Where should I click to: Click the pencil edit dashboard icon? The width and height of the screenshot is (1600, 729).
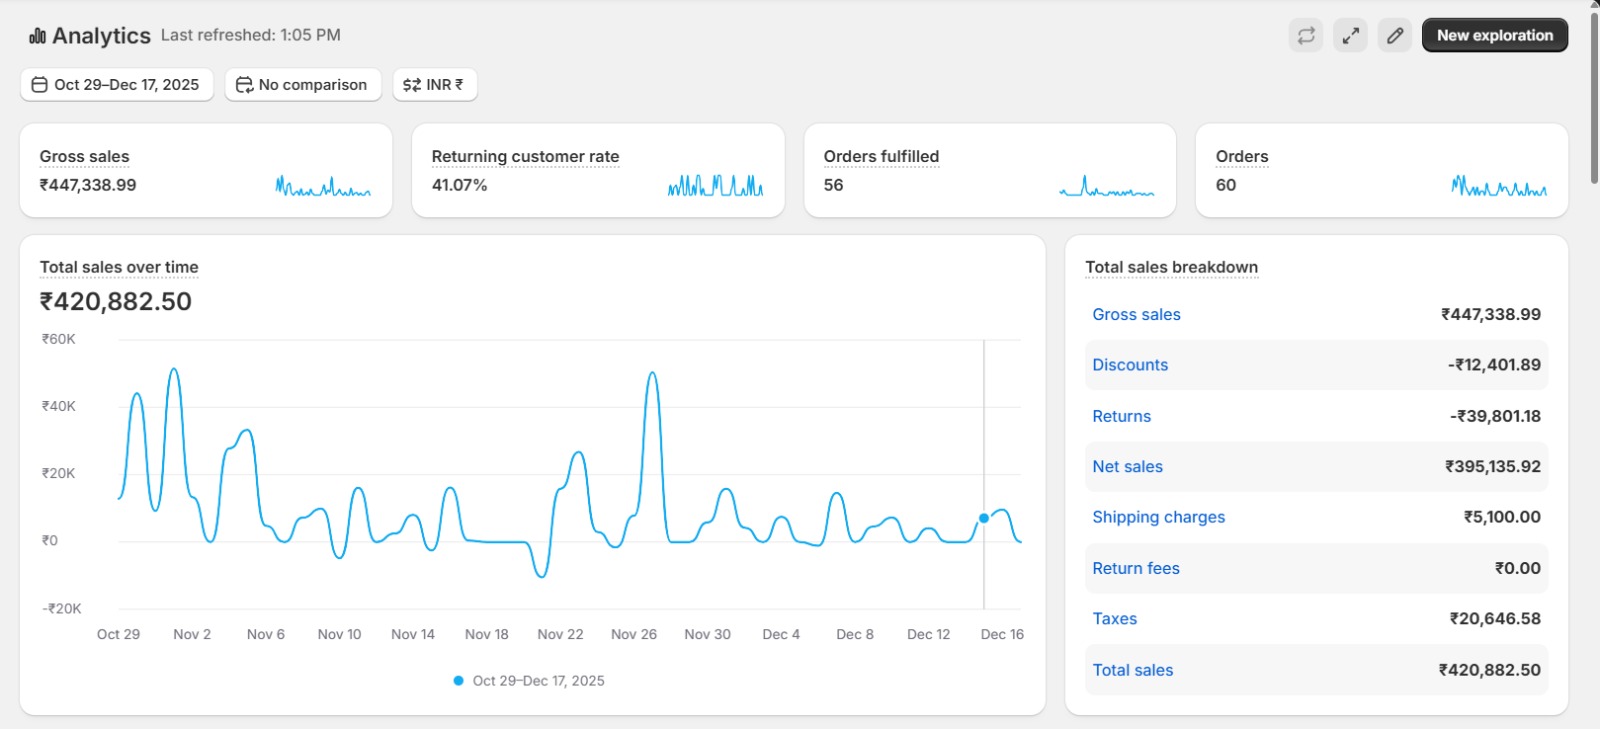point(1395,36)
